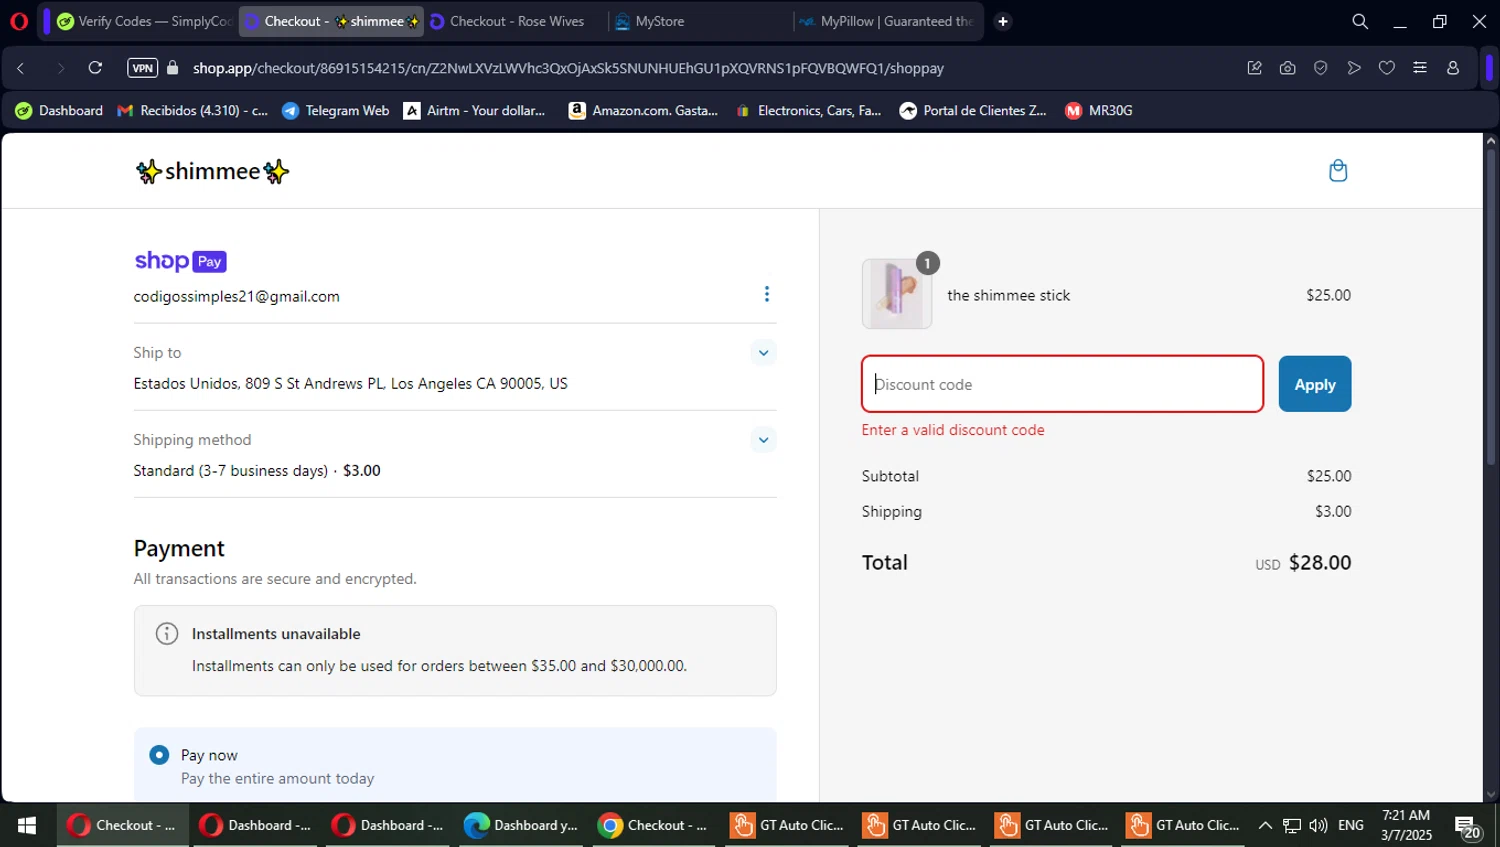Click the Enter a valid discount code error
1500x847 pixels.
click(x=953, y=430)
